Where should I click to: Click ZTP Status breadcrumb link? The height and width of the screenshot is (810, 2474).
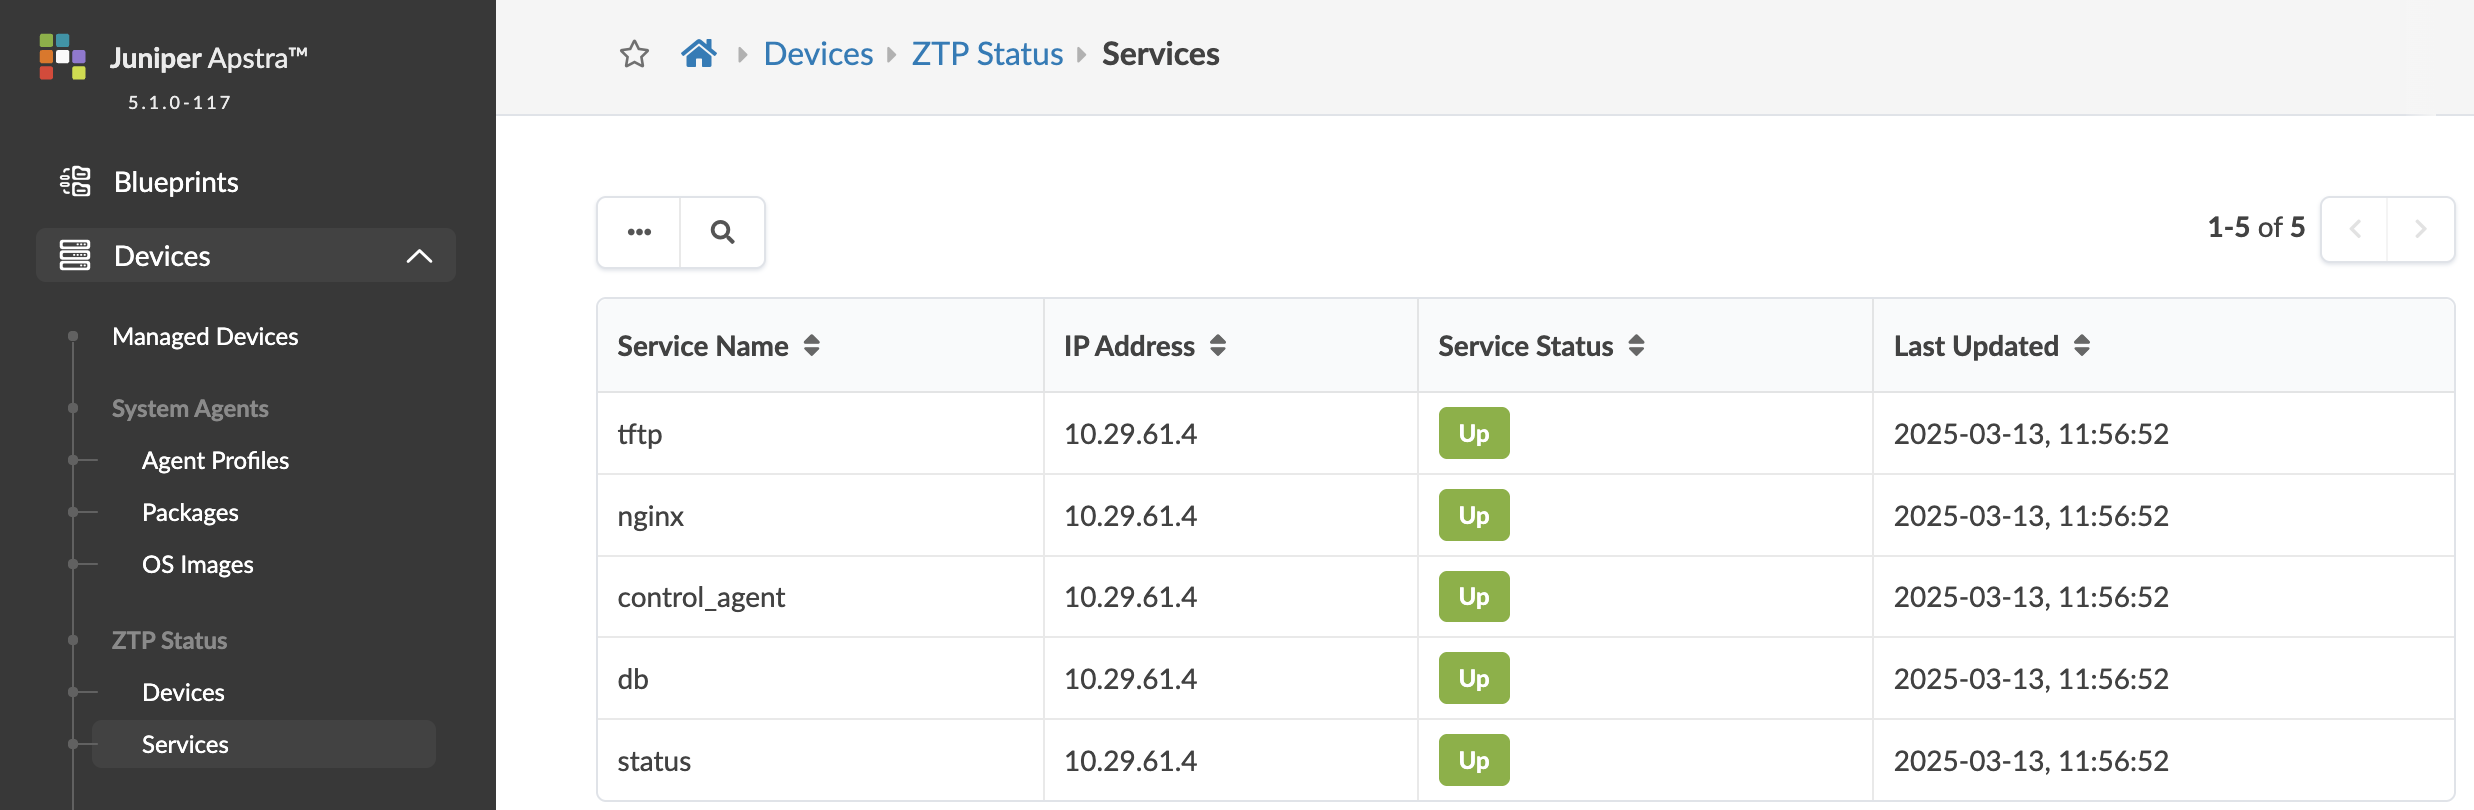pyautogui.click(x=986, y=54)
